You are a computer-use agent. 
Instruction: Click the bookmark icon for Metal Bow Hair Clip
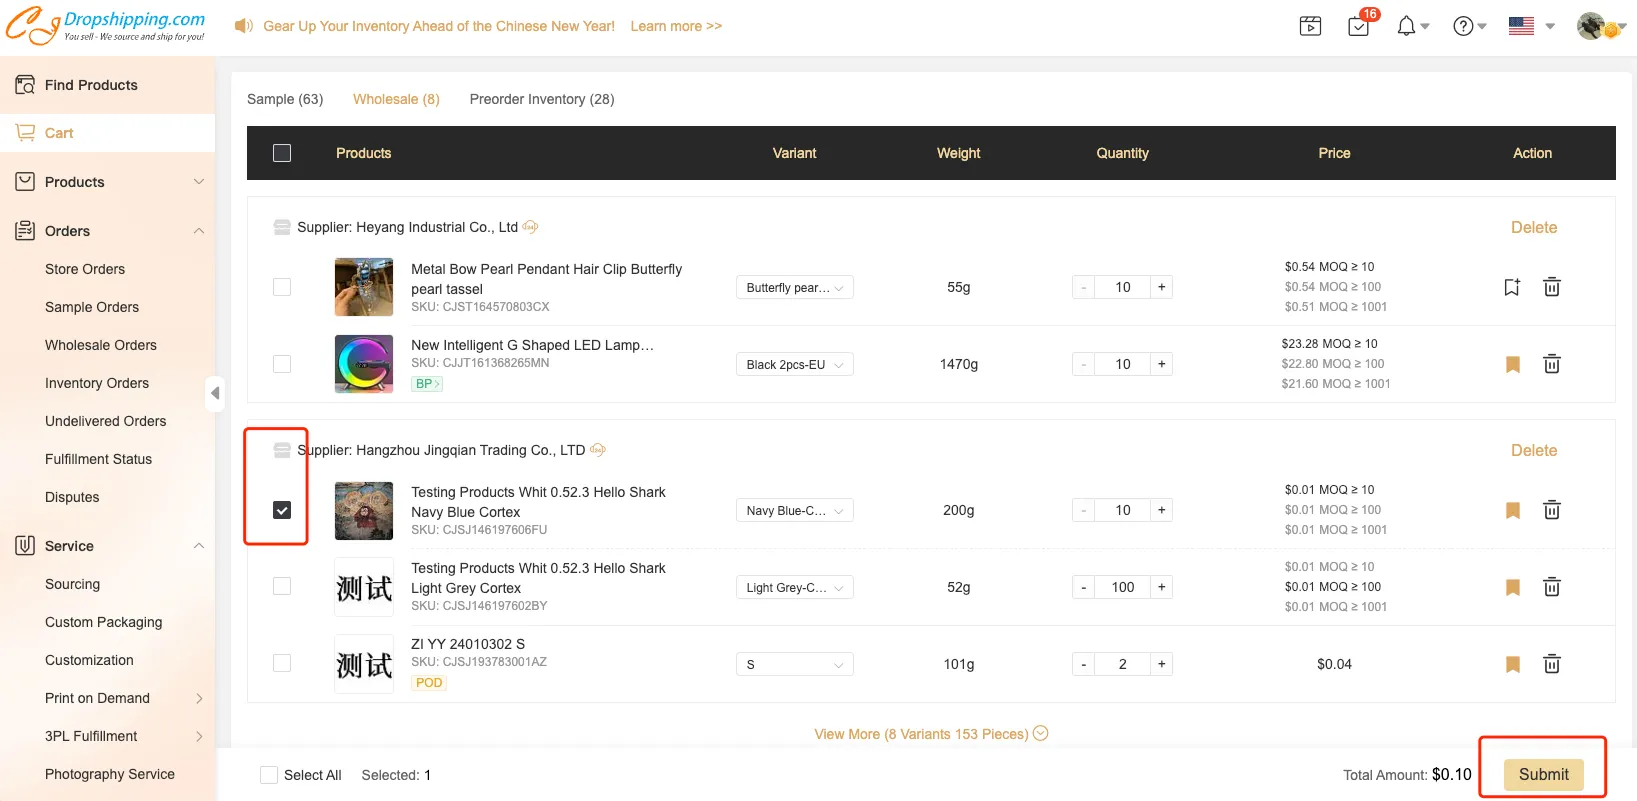(x=1512, y=287)
